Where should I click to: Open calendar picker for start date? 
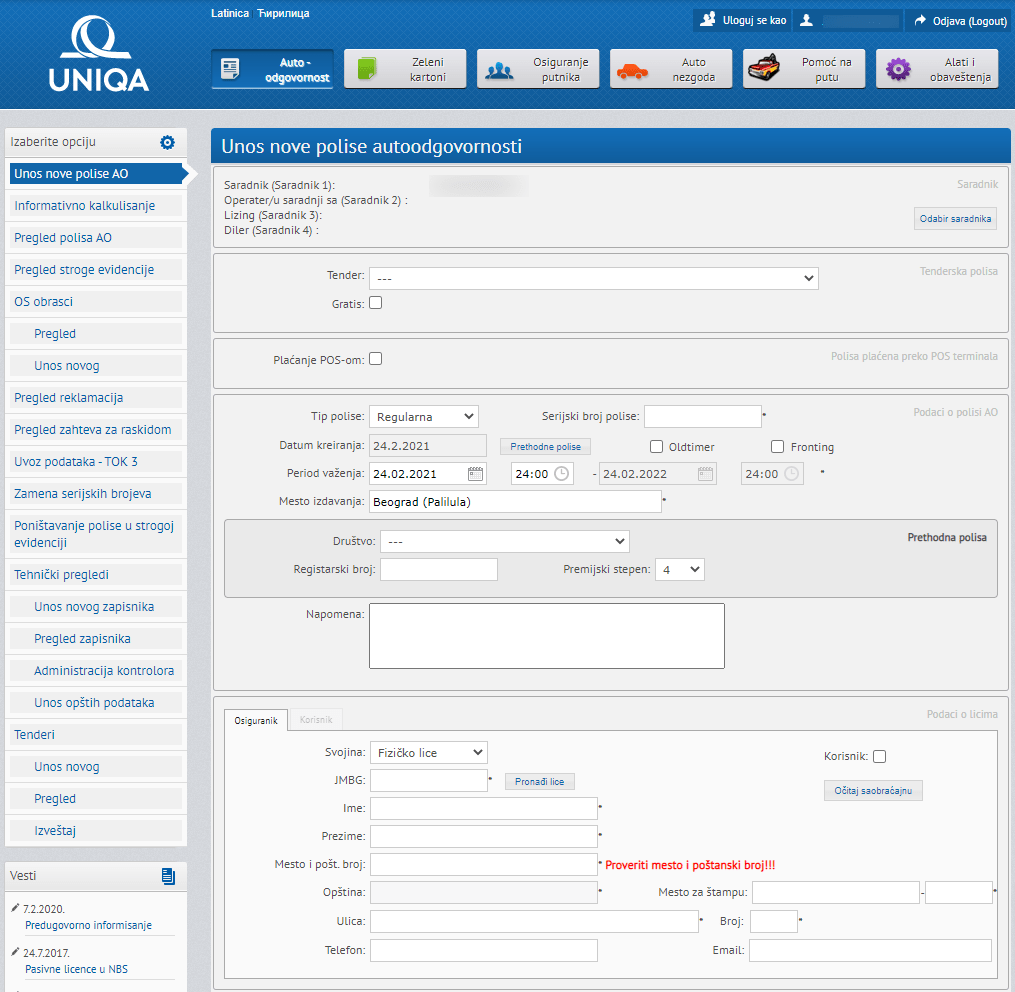pyautogui.click(x=476, y=474)
